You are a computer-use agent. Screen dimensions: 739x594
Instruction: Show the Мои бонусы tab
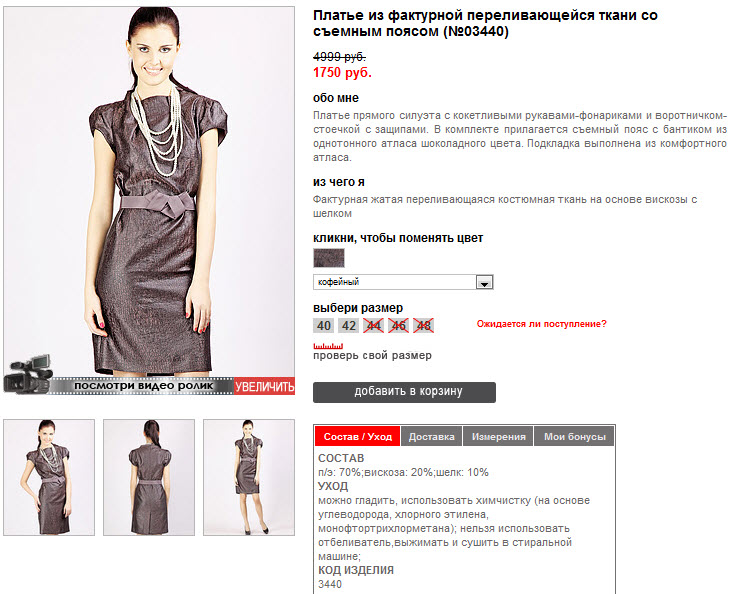click(x=575, y=437)
